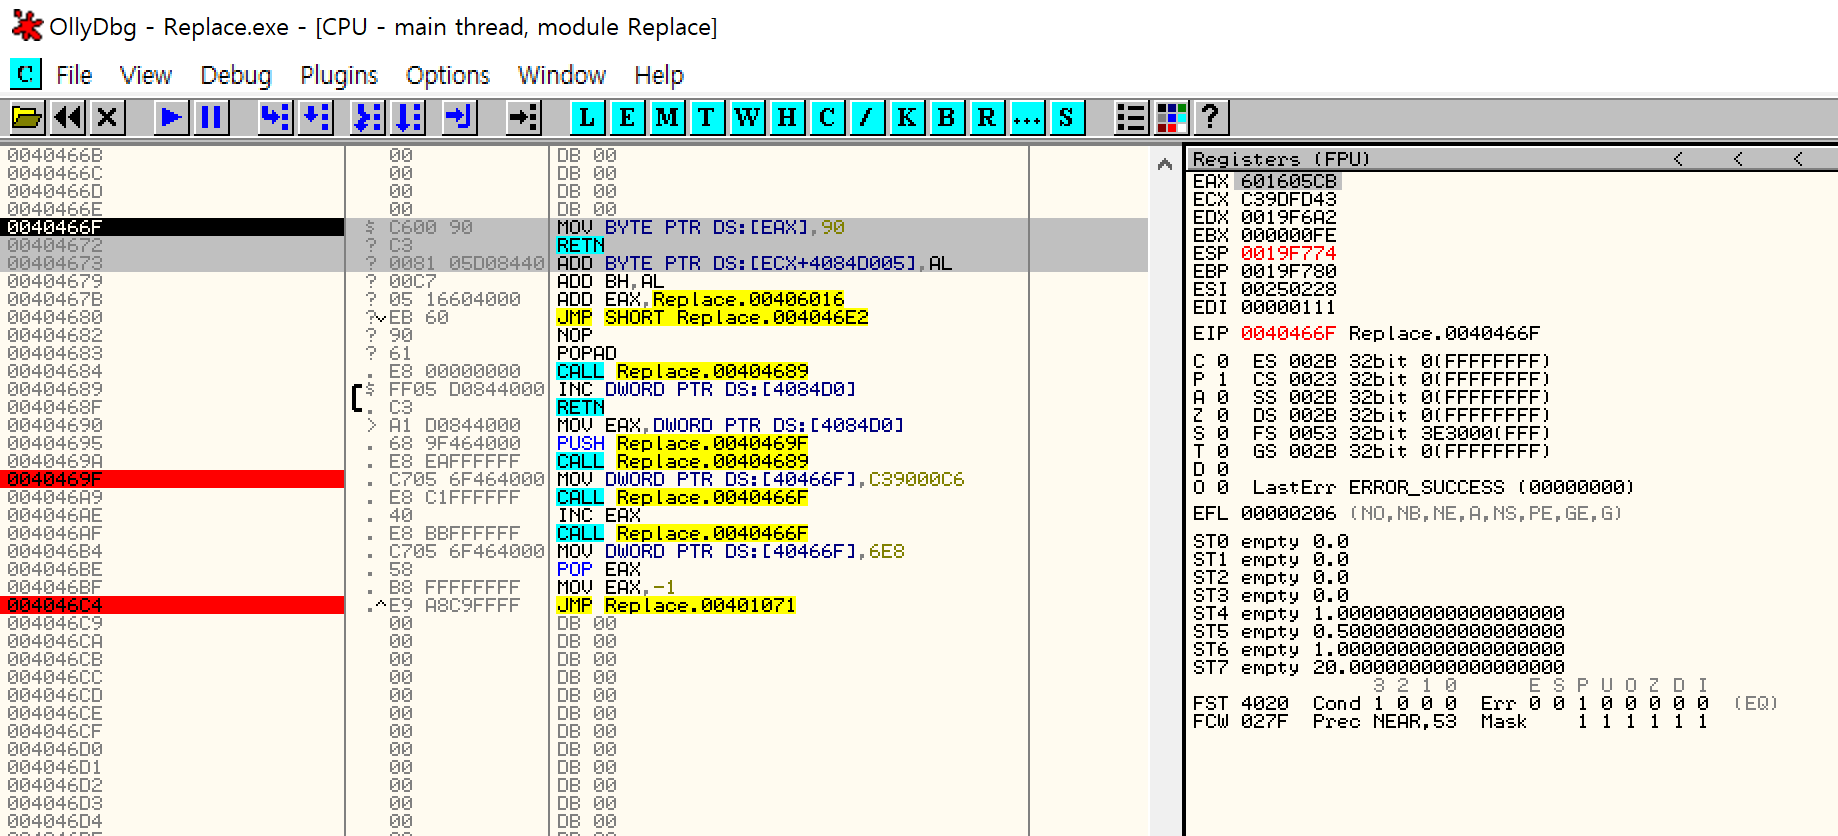Click the Step into toolbar icon
1838x836 pixels.
[275, 118]
